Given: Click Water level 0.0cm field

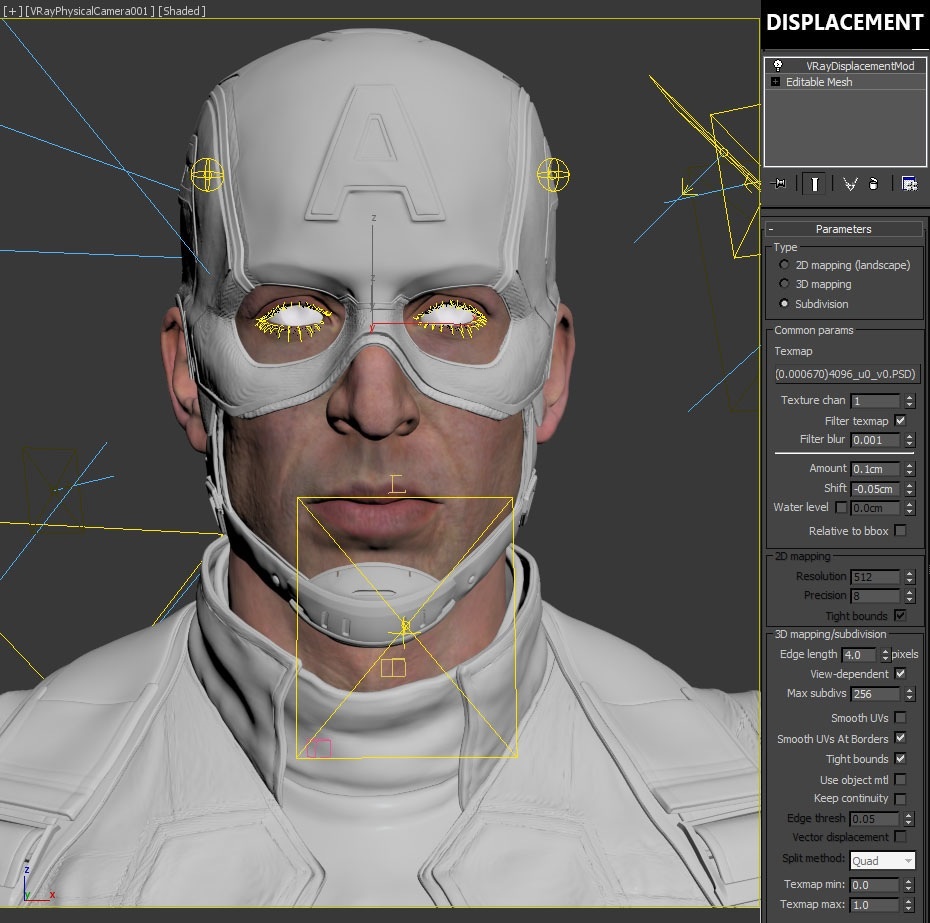Looking at the screenshot, I should tap(875, 508).
